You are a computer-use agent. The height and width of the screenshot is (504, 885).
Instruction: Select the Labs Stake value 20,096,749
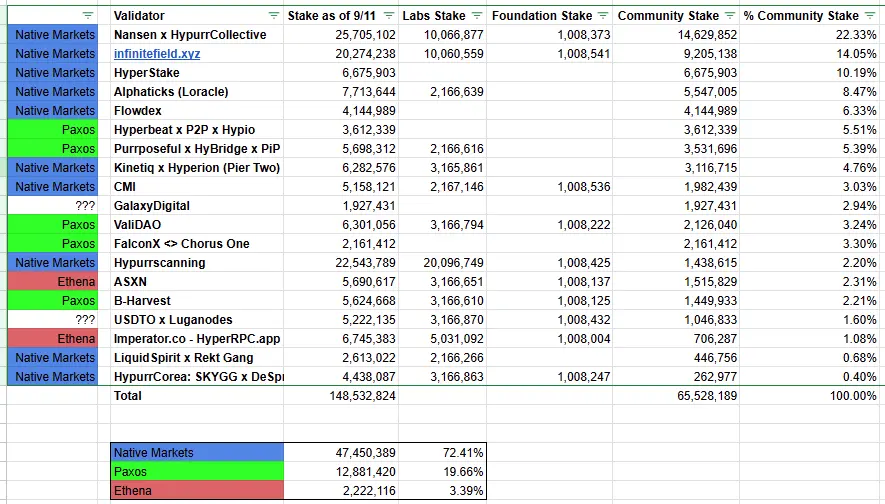(442, 263)
